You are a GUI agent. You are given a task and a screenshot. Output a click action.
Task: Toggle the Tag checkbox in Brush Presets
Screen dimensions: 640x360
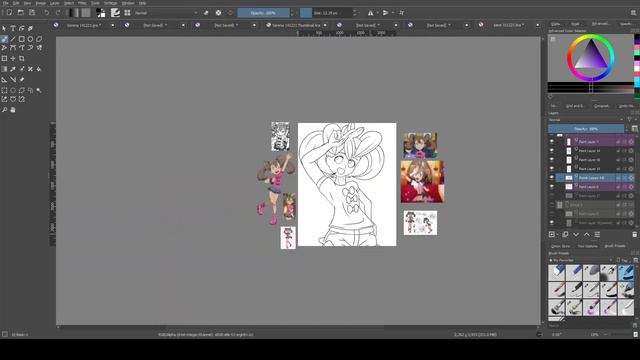(x=619, y=260)
